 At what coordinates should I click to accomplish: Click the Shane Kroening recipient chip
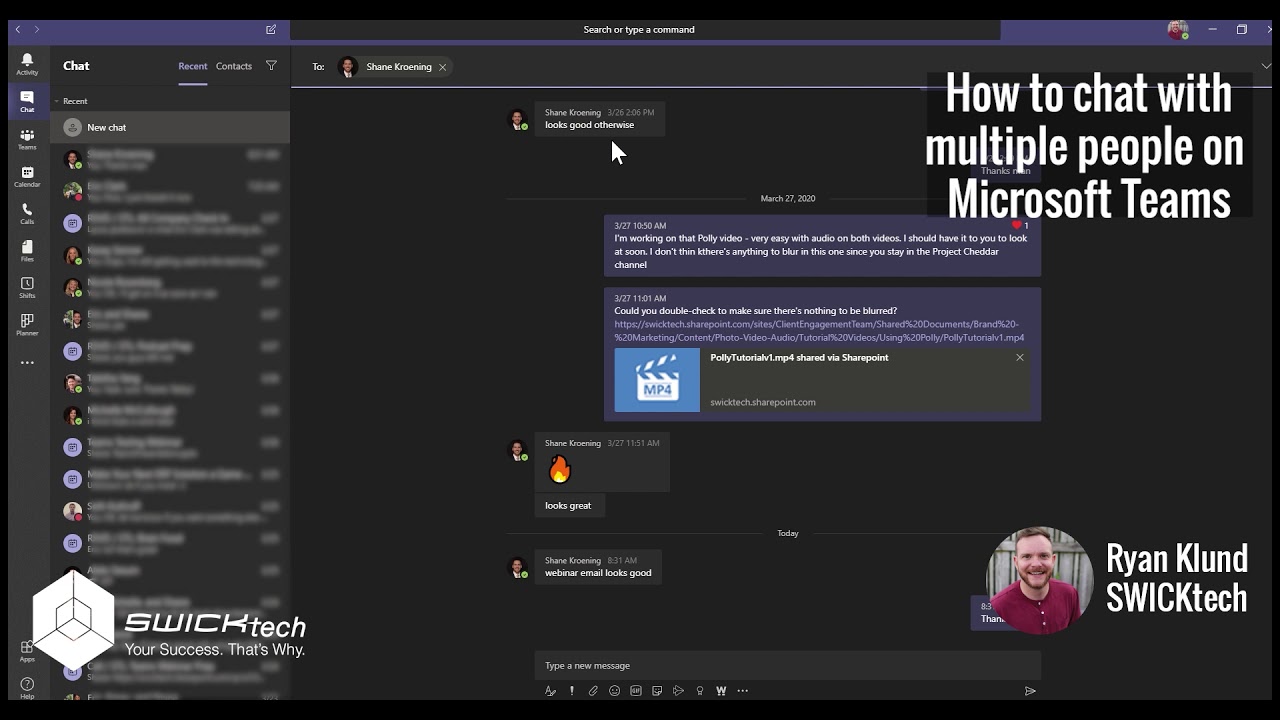tap(394, 67)
